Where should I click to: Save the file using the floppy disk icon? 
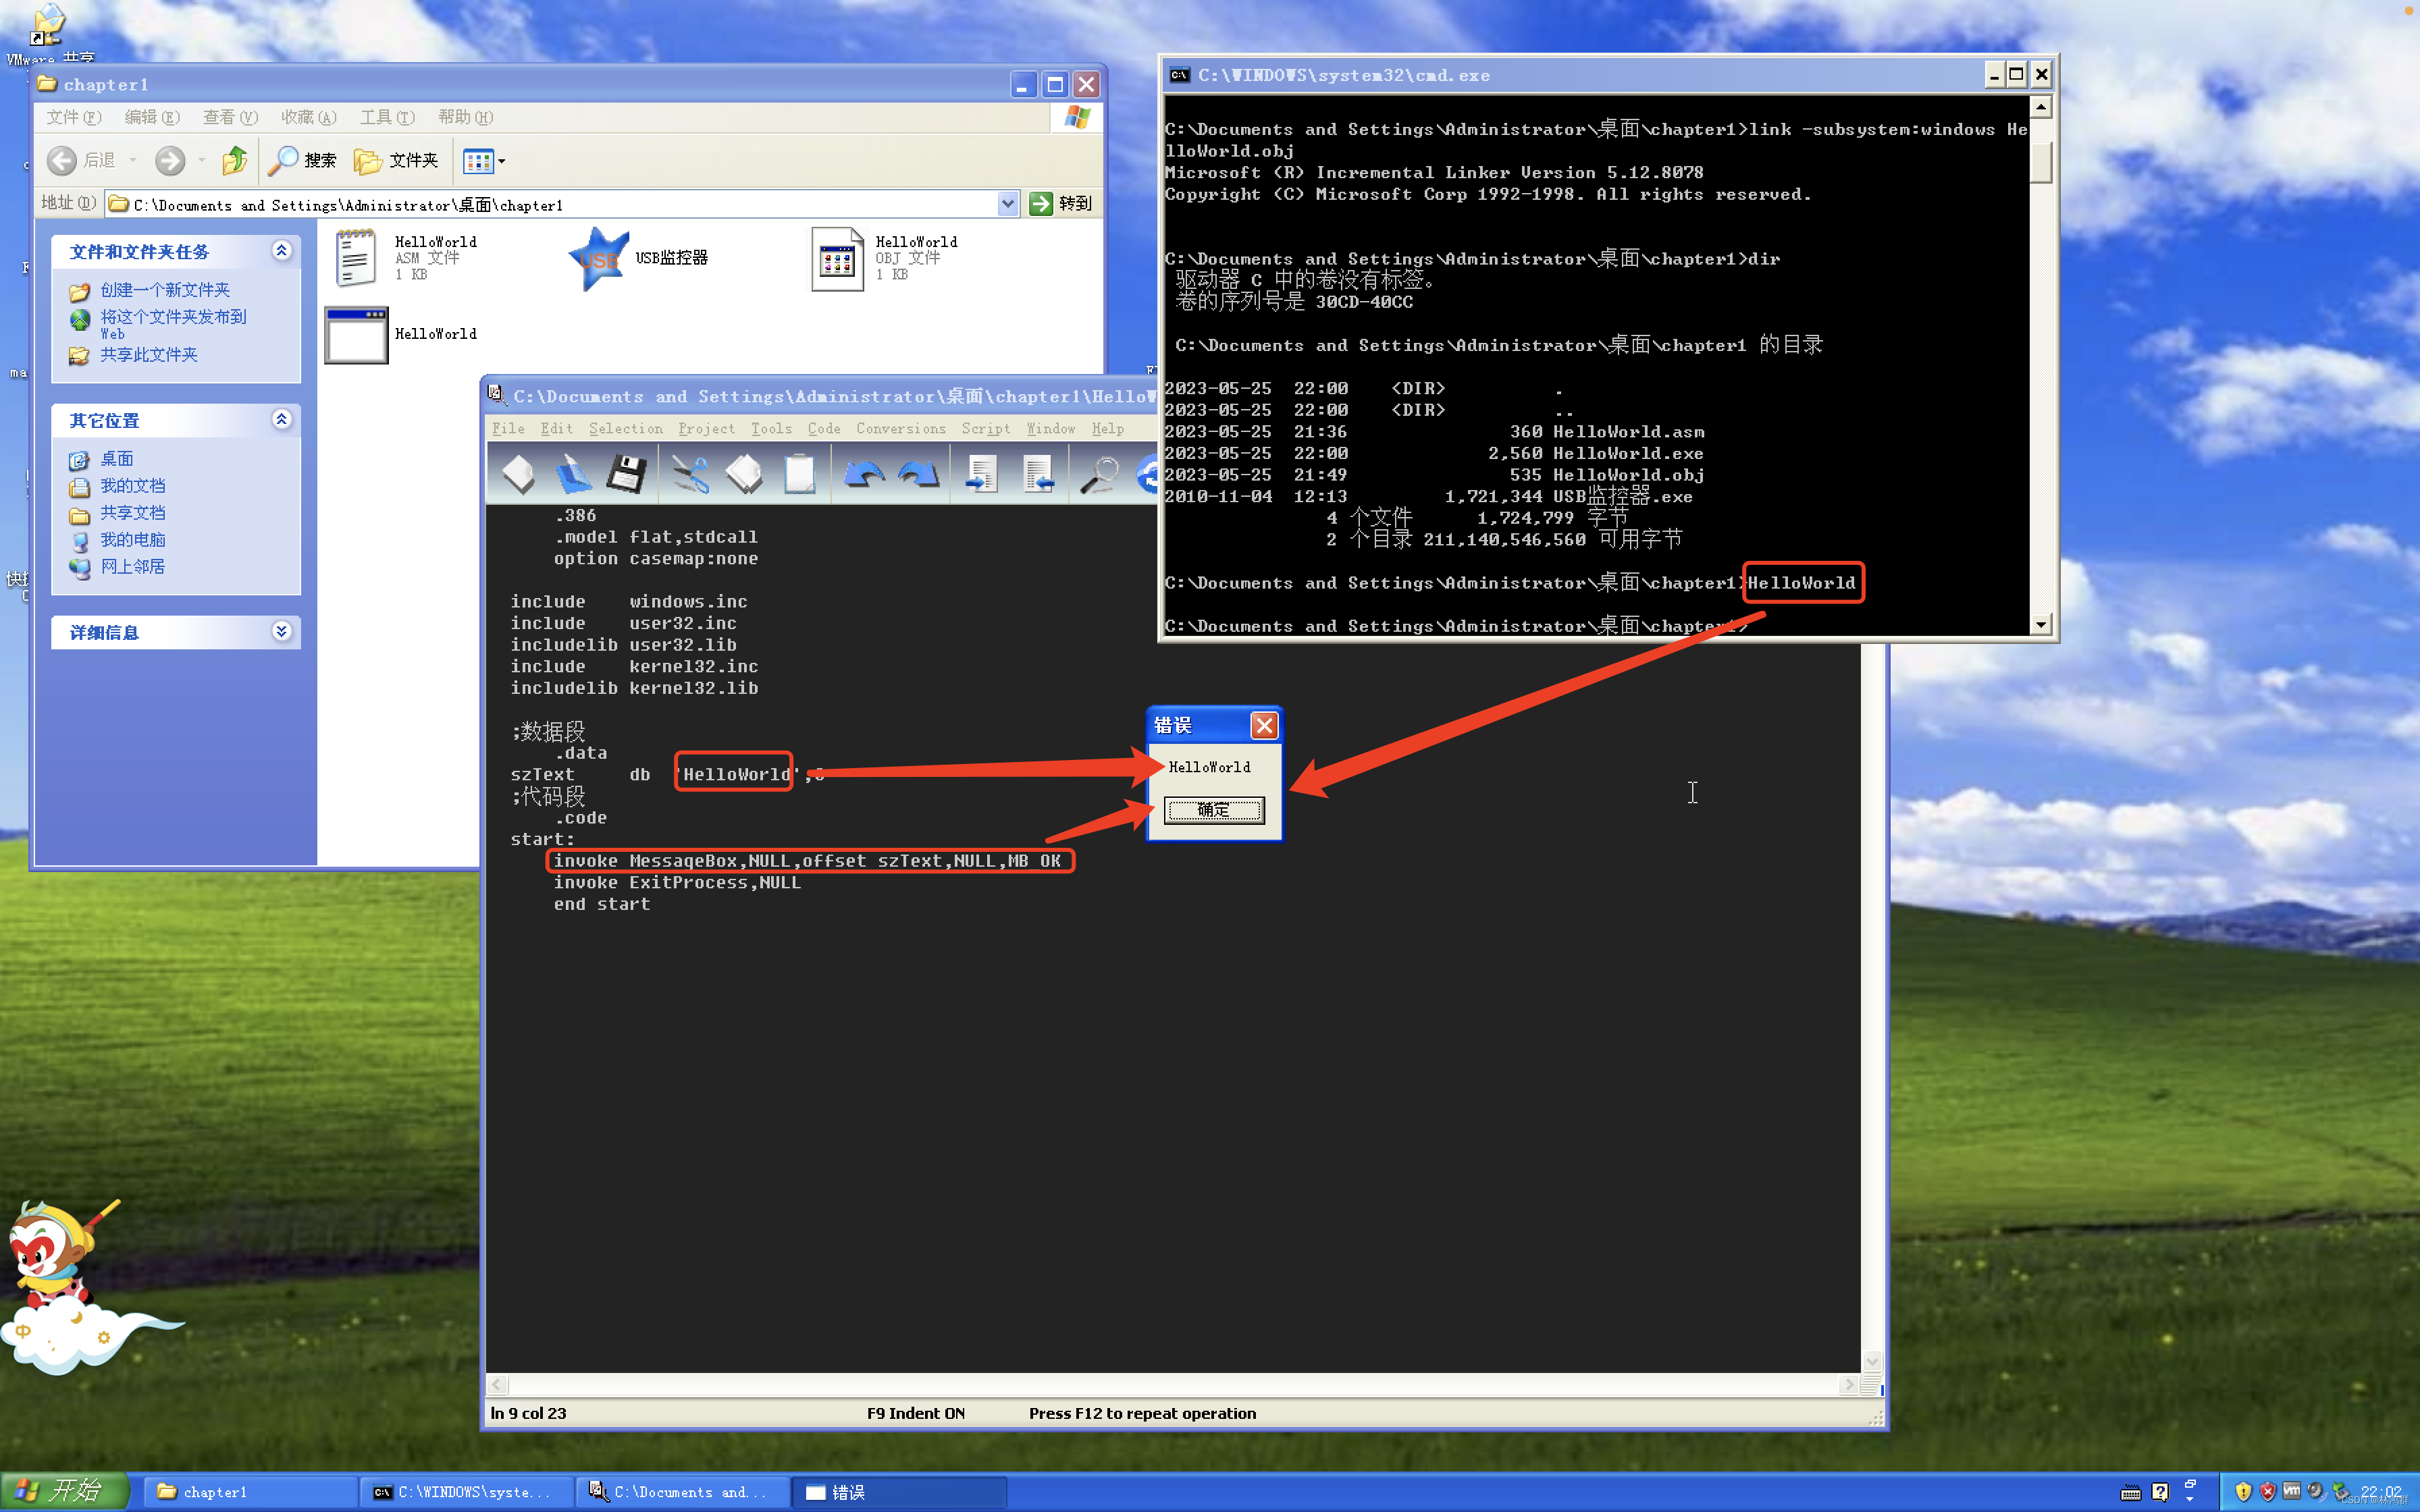[x=627, y=473]
